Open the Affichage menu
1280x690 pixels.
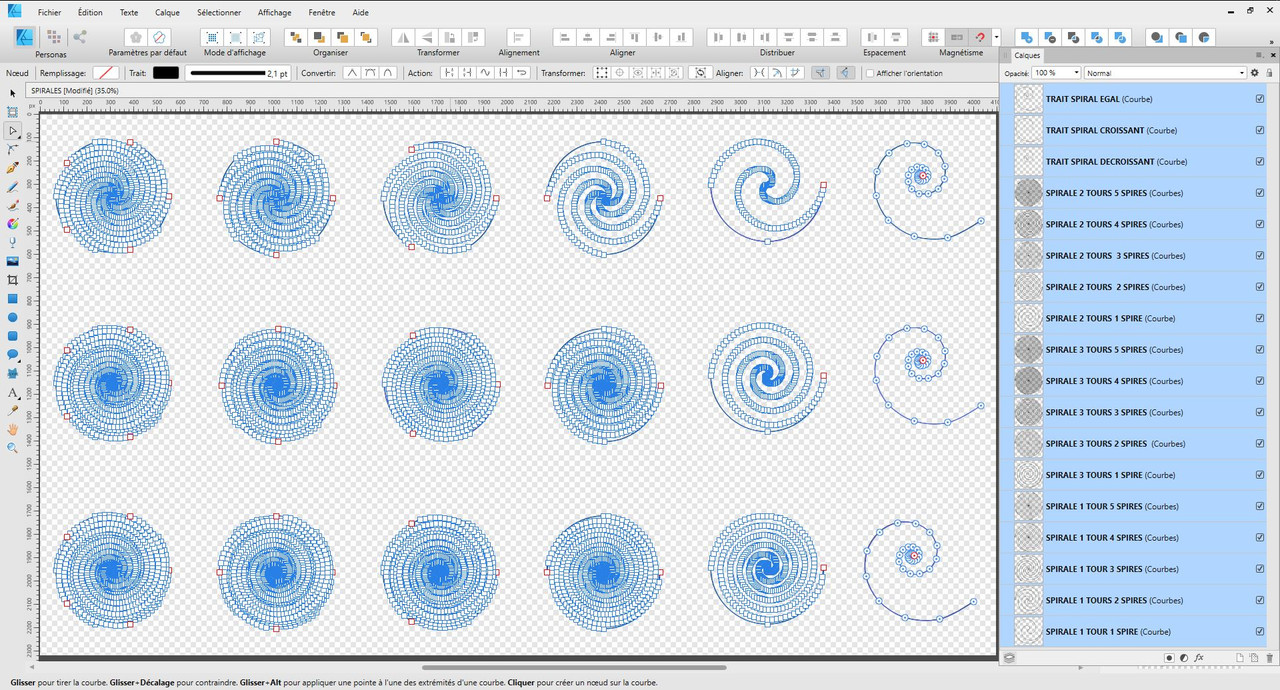tap(274, 13)
